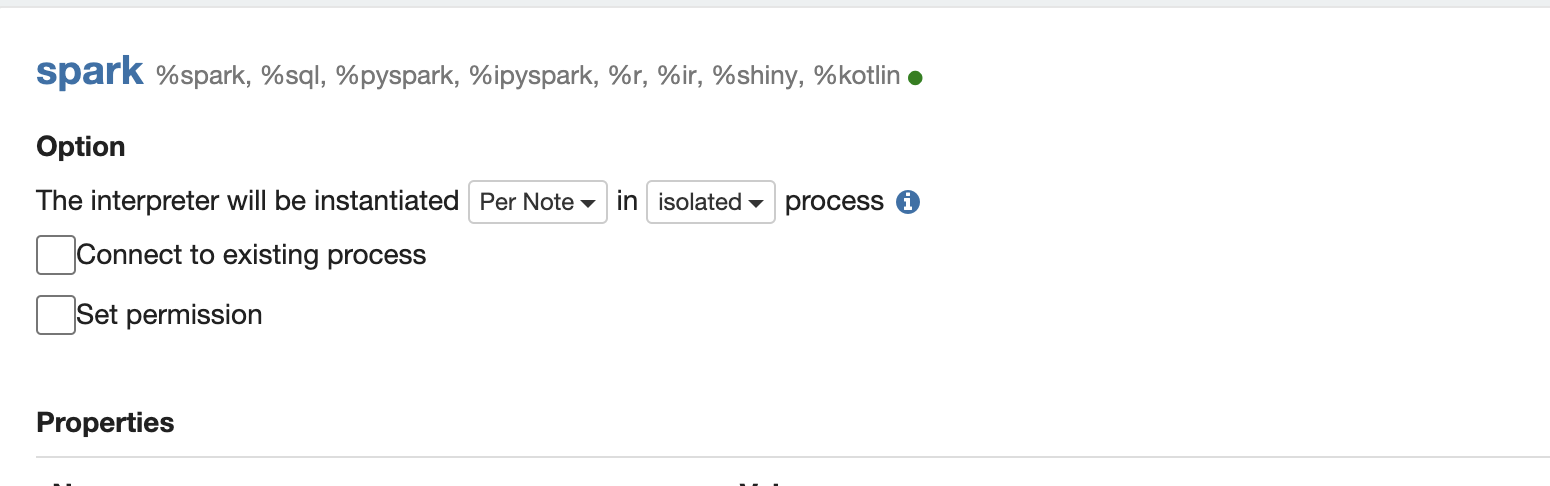Click the blue info icon after "process"
Screen dimensions: 1550x486
[x=908, y=202]
